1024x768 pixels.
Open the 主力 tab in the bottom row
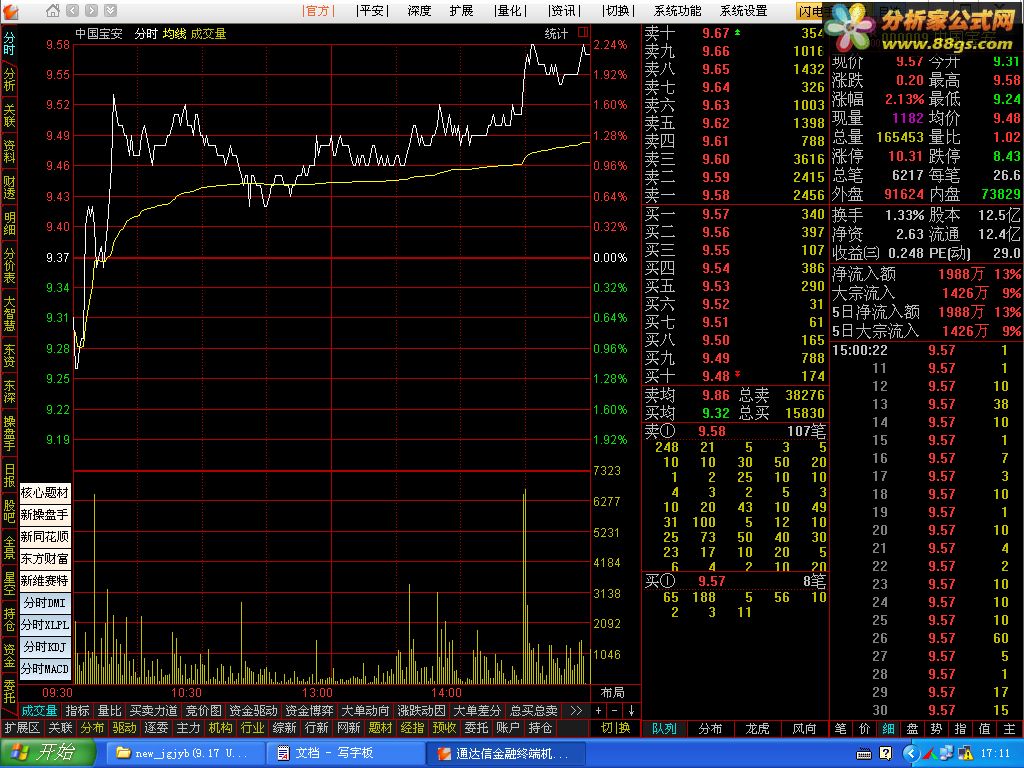pyautogui.click(x=188, y=728)
